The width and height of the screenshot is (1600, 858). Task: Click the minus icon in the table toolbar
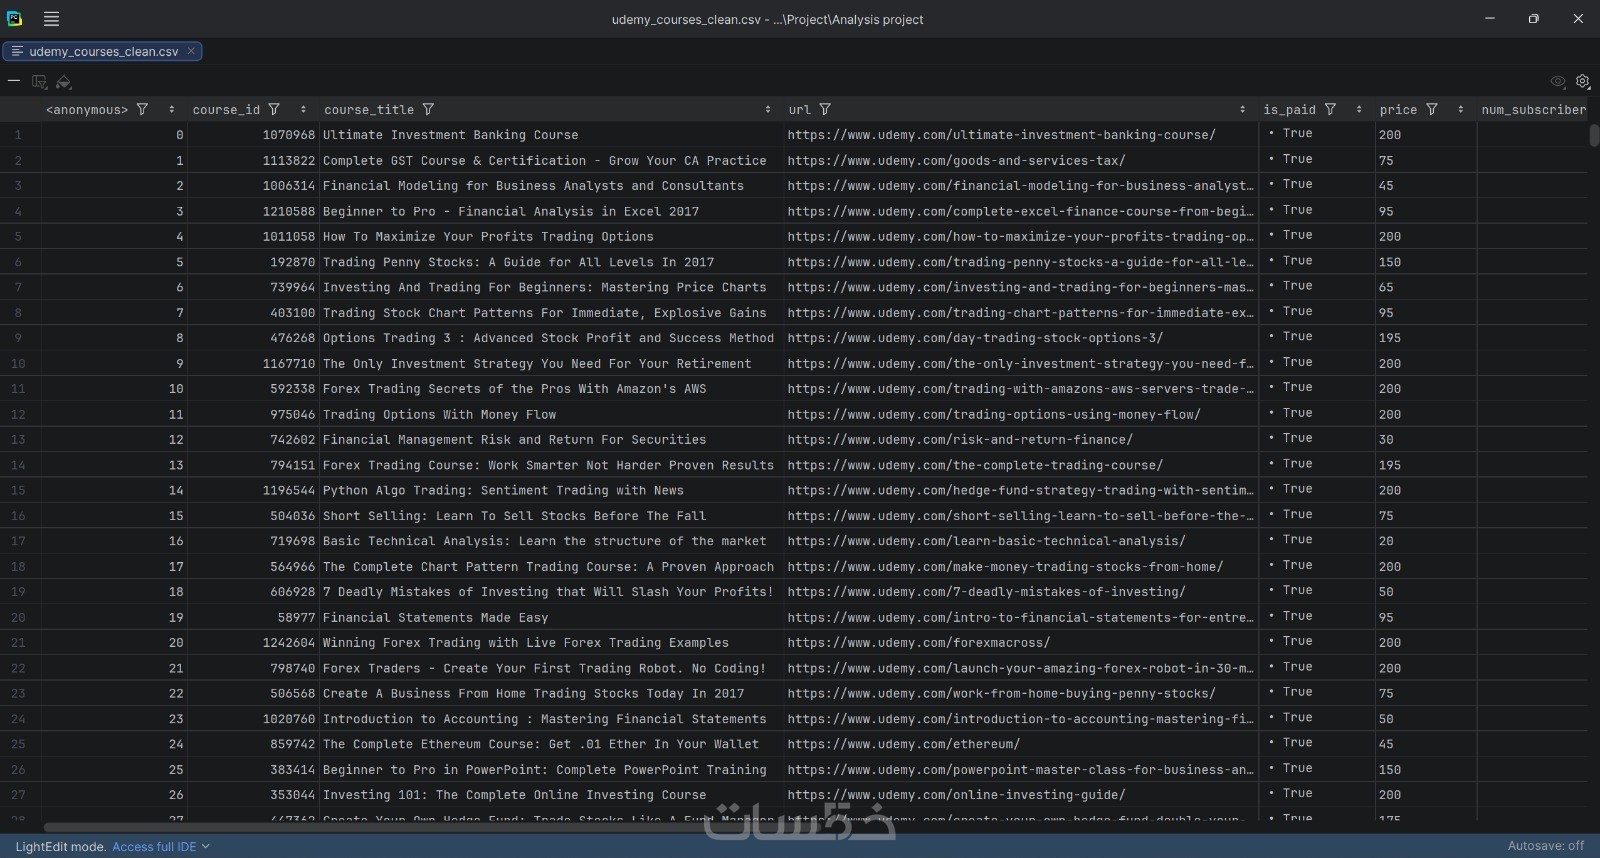[x=14, y=81]
